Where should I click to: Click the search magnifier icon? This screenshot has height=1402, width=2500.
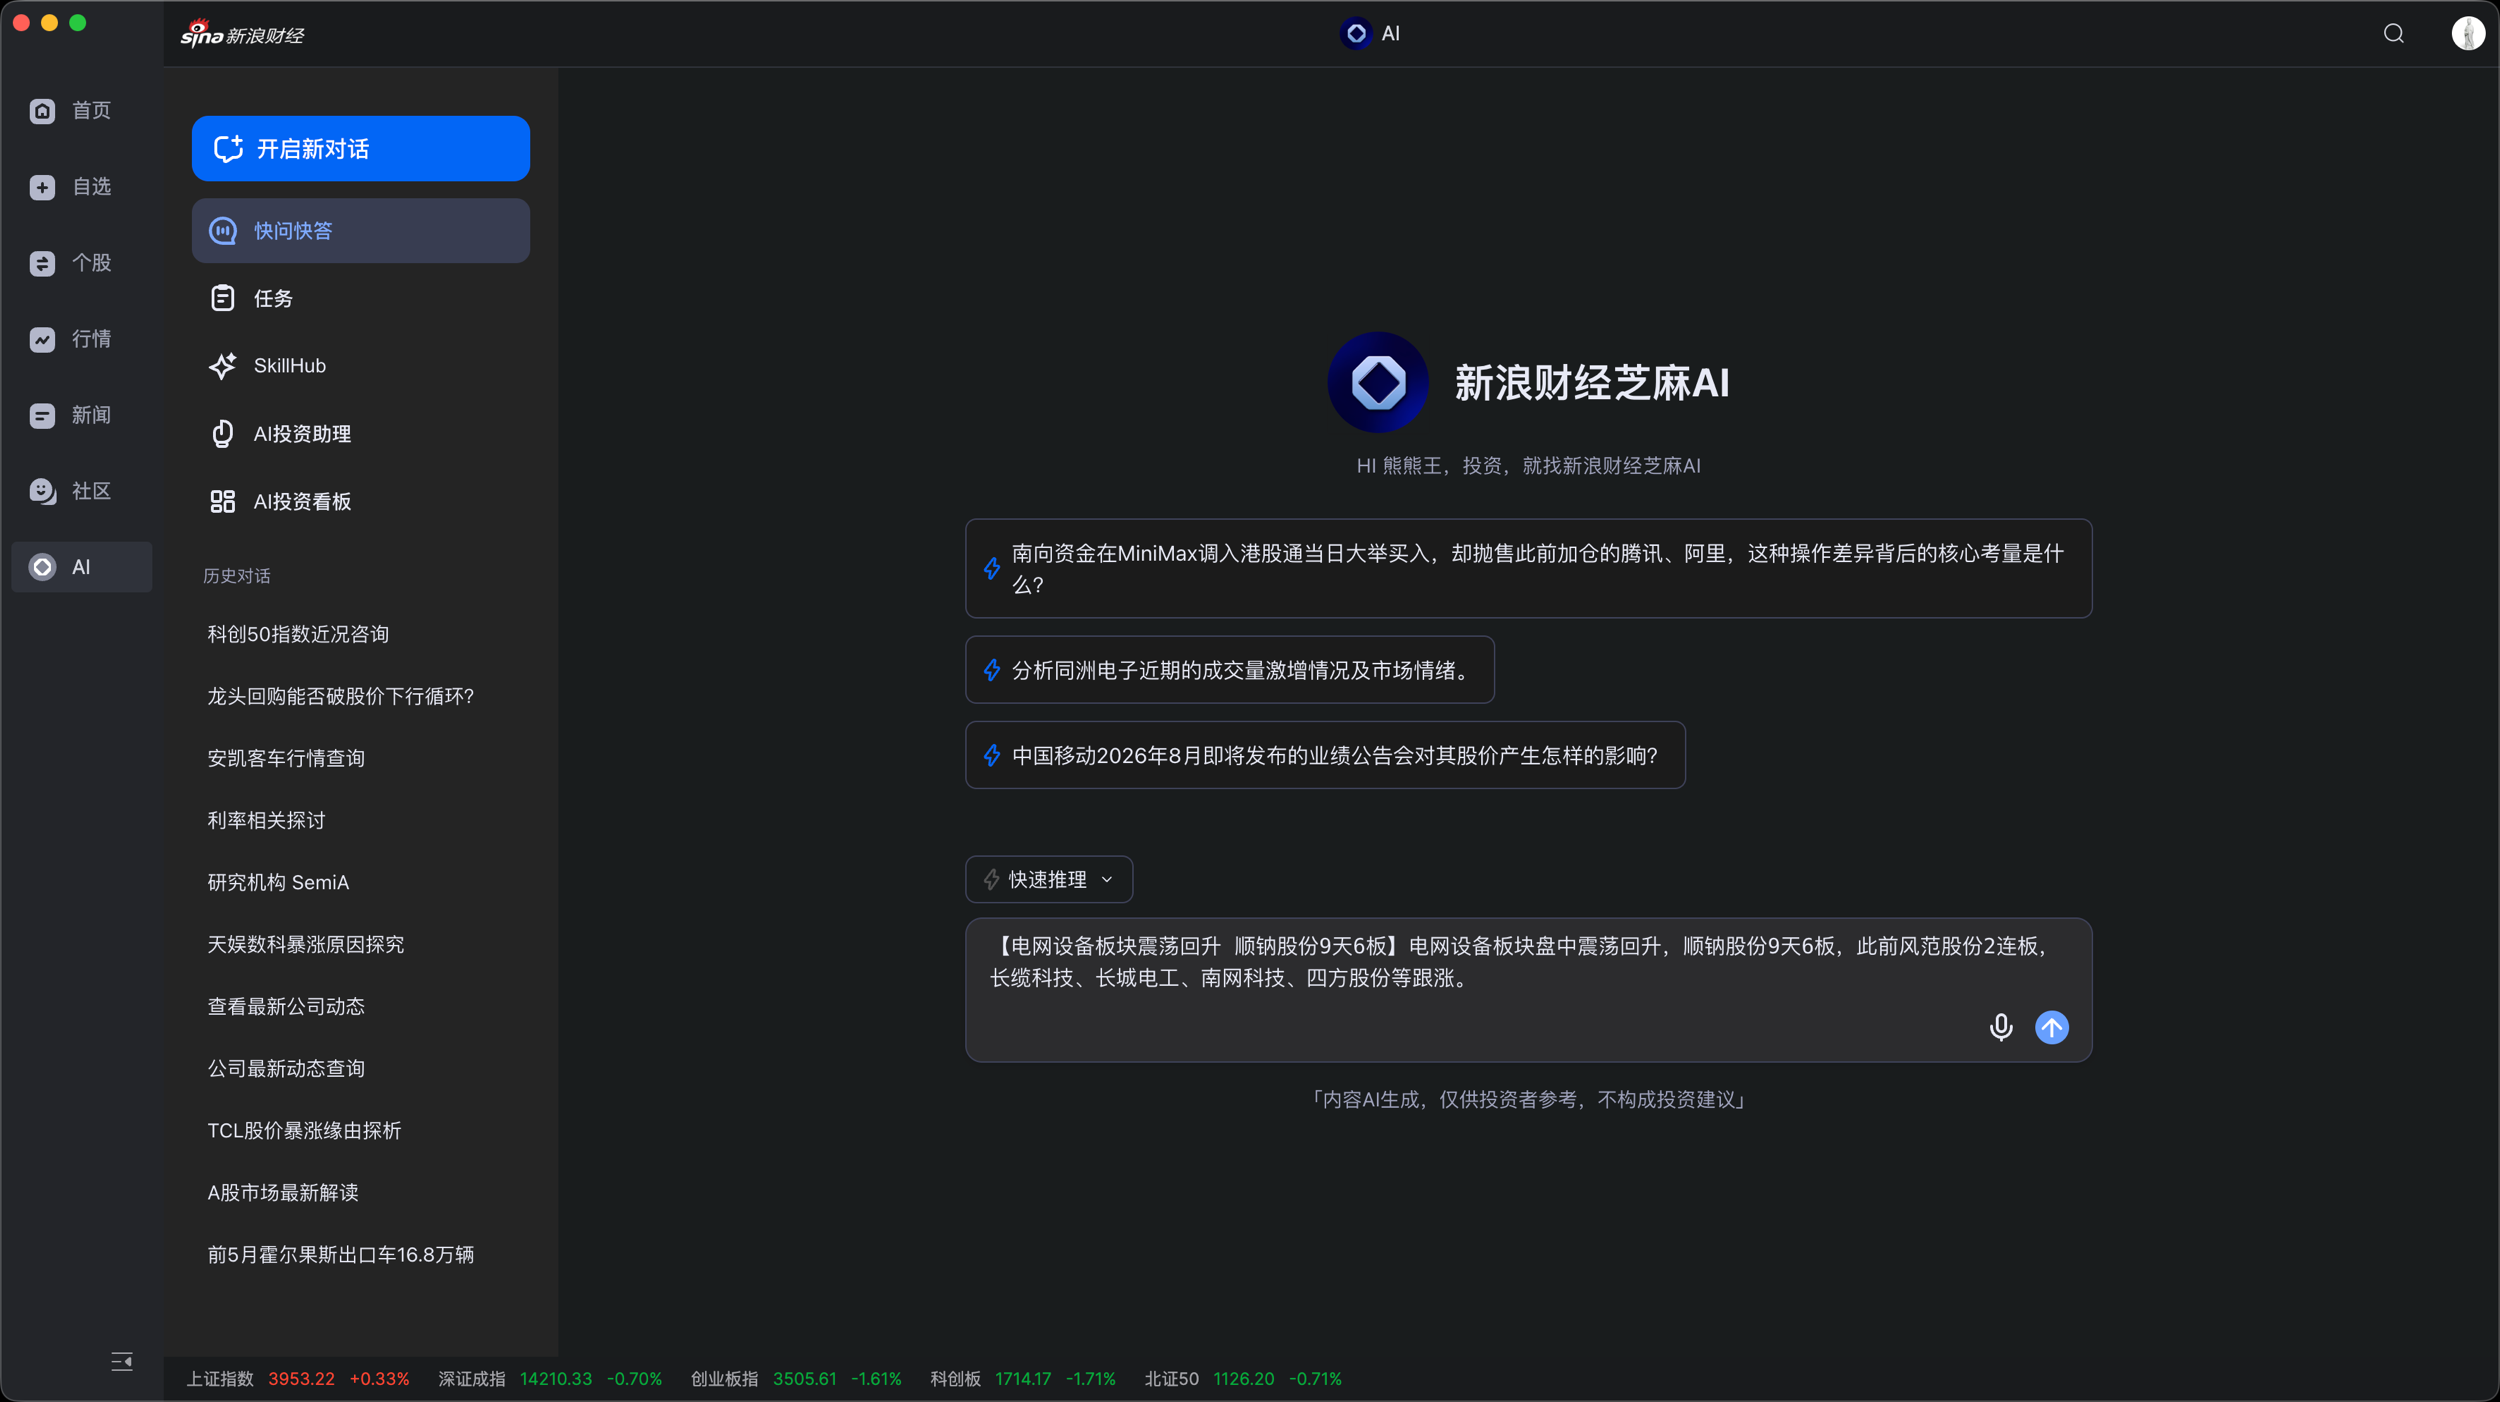(x=2393, y=34)
